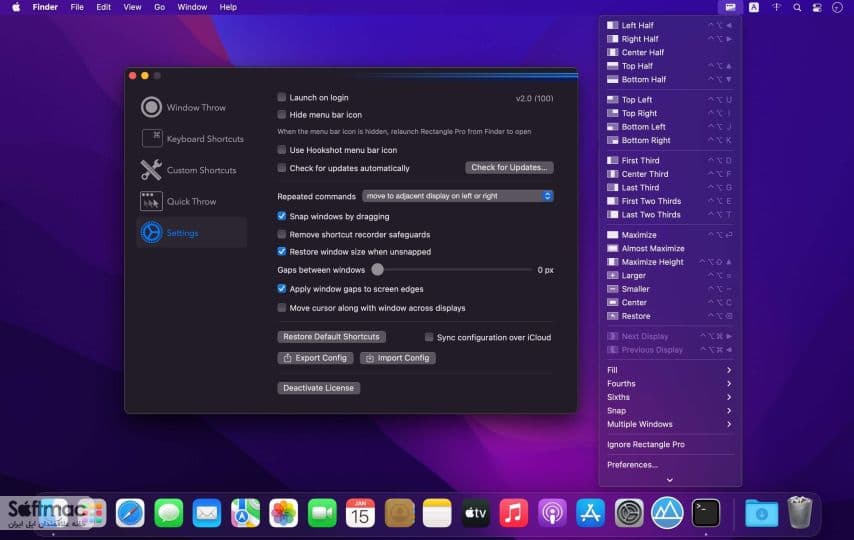Open the Repeated commands dropdown
Viewport: 854px width, 540px height.
pyautogui.click(x=458, y=196)
